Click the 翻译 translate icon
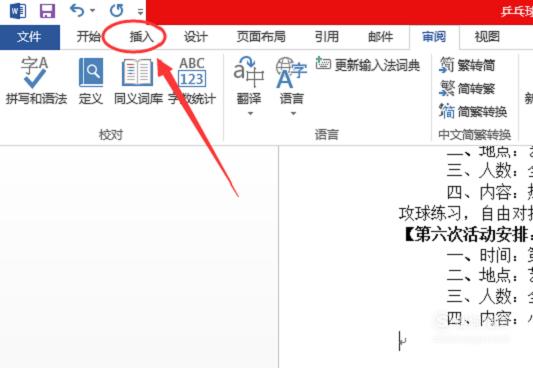The width and height of the screenshot is (533, 368). (x=249, y=72)
